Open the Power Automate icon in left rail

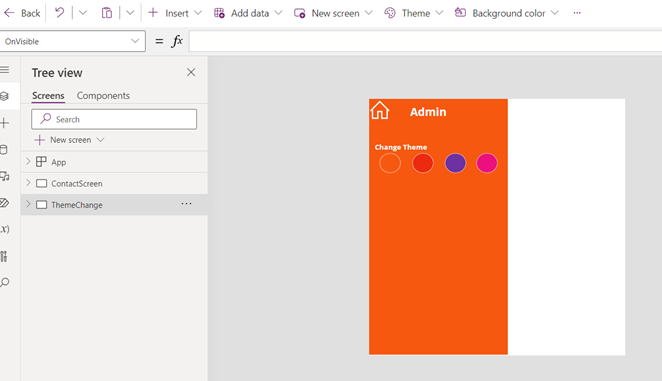[5, 203]
